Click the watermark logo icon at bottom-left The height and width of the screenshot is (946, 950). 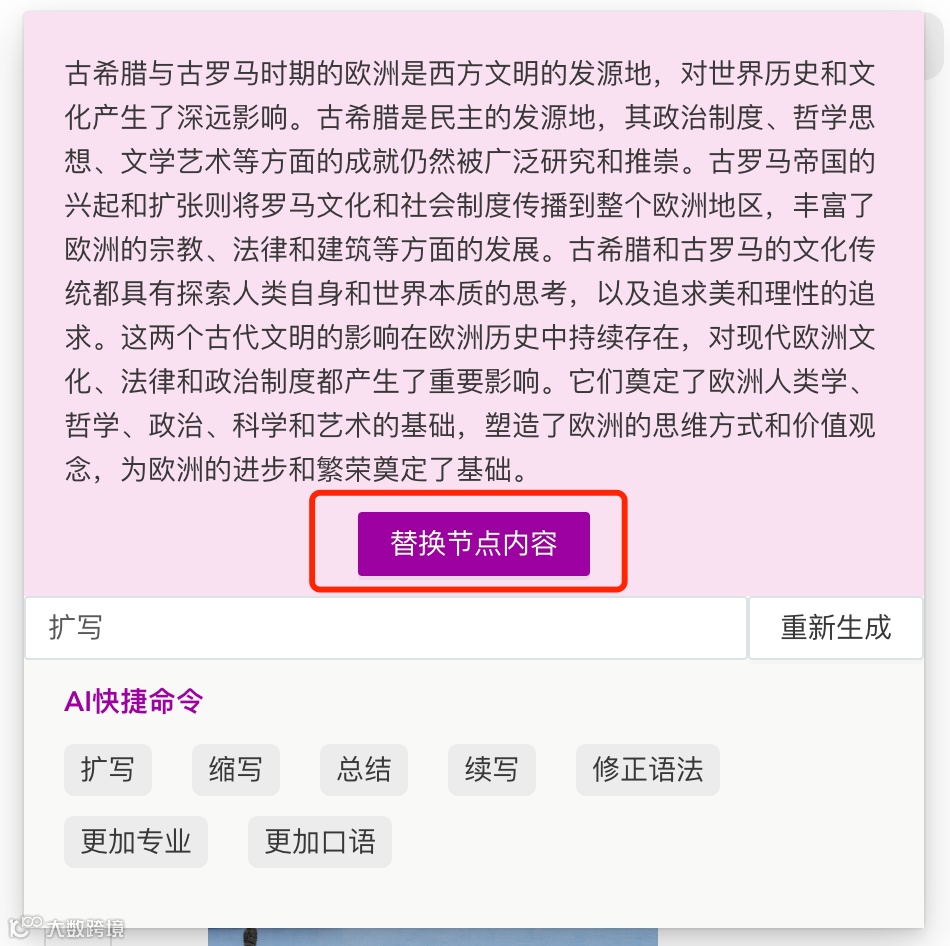point(25,927)
